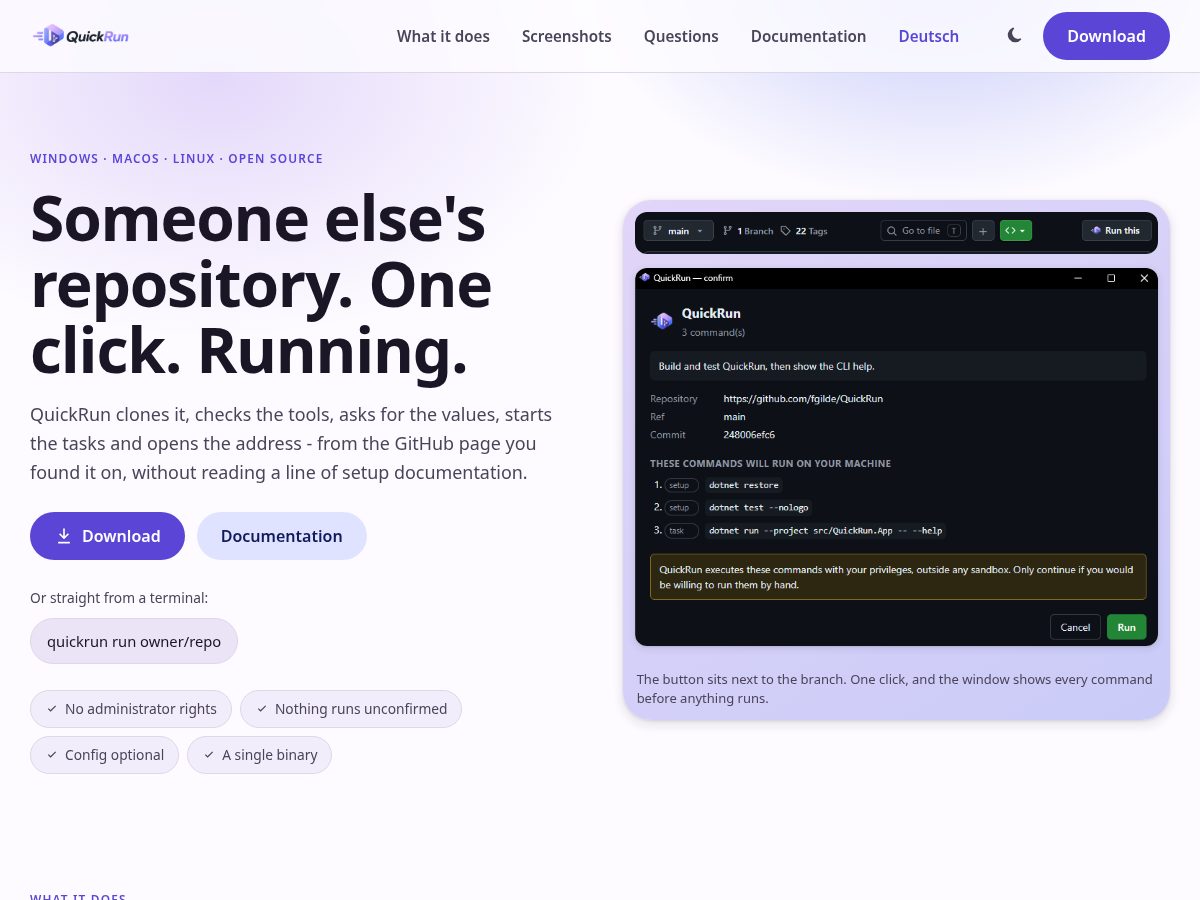Click the Go to file search field
Image resolution: width=1200 pixels, height=900 pixels.
coord(924,231)
